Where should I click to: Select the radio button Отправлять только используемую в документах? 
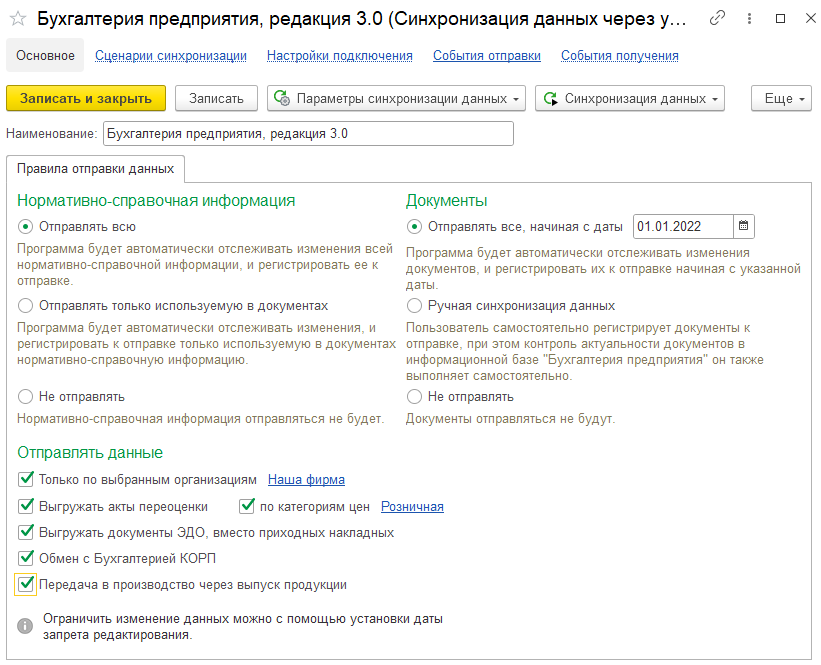pos(26,305)
